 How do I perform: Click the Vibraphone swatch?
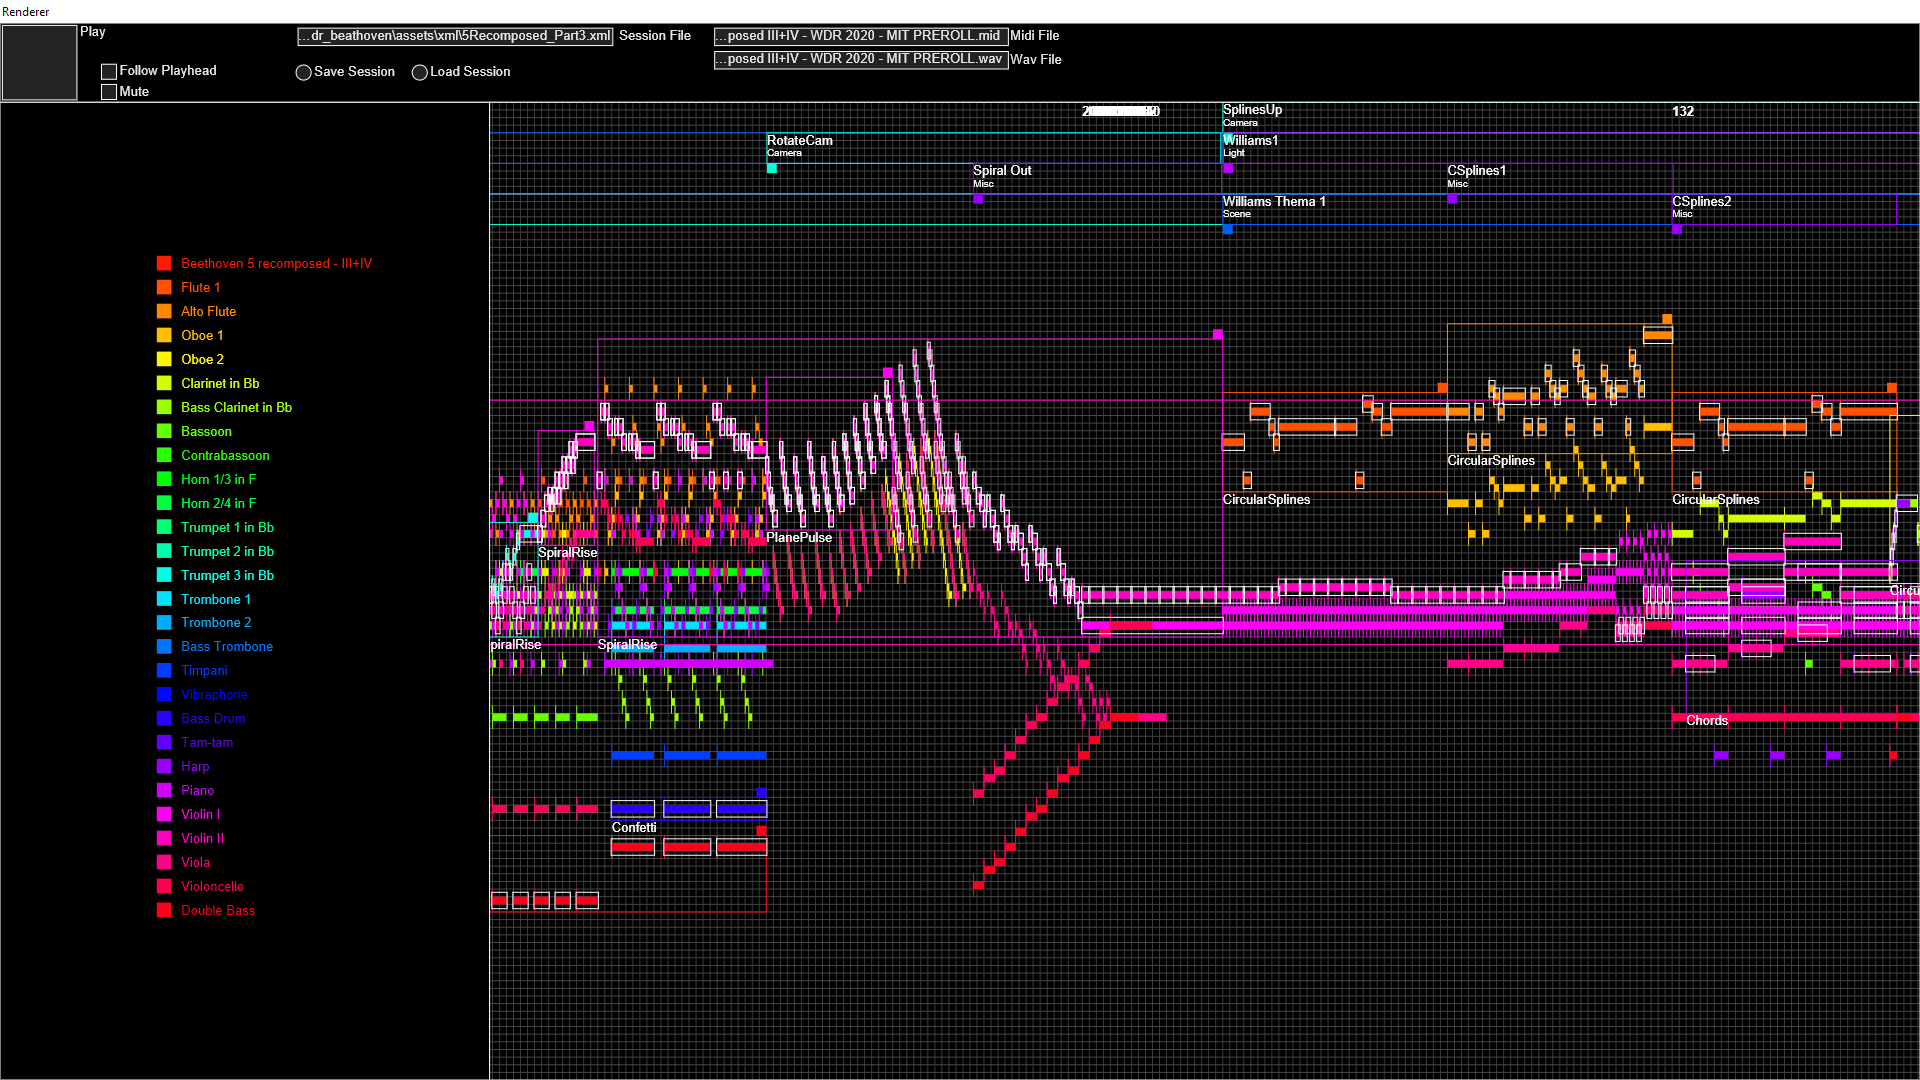point(164,694)
